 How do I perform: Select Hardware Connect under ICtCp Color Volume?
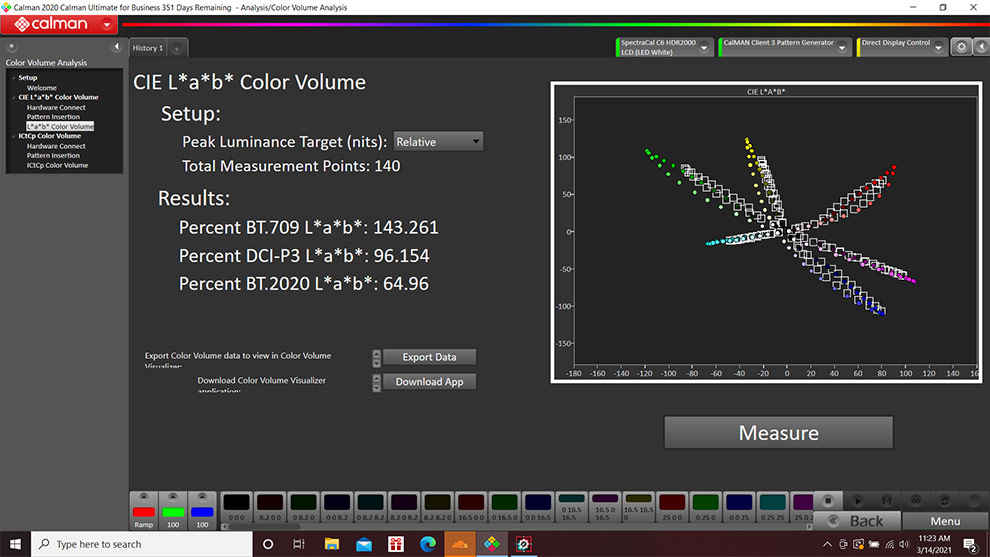point(56,146)
